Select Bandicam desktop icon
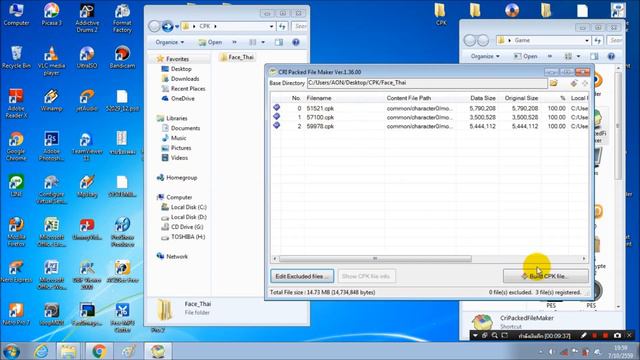The width and height of the screenshot is (640, 360). pyautogui.click(x=122, y=57)
